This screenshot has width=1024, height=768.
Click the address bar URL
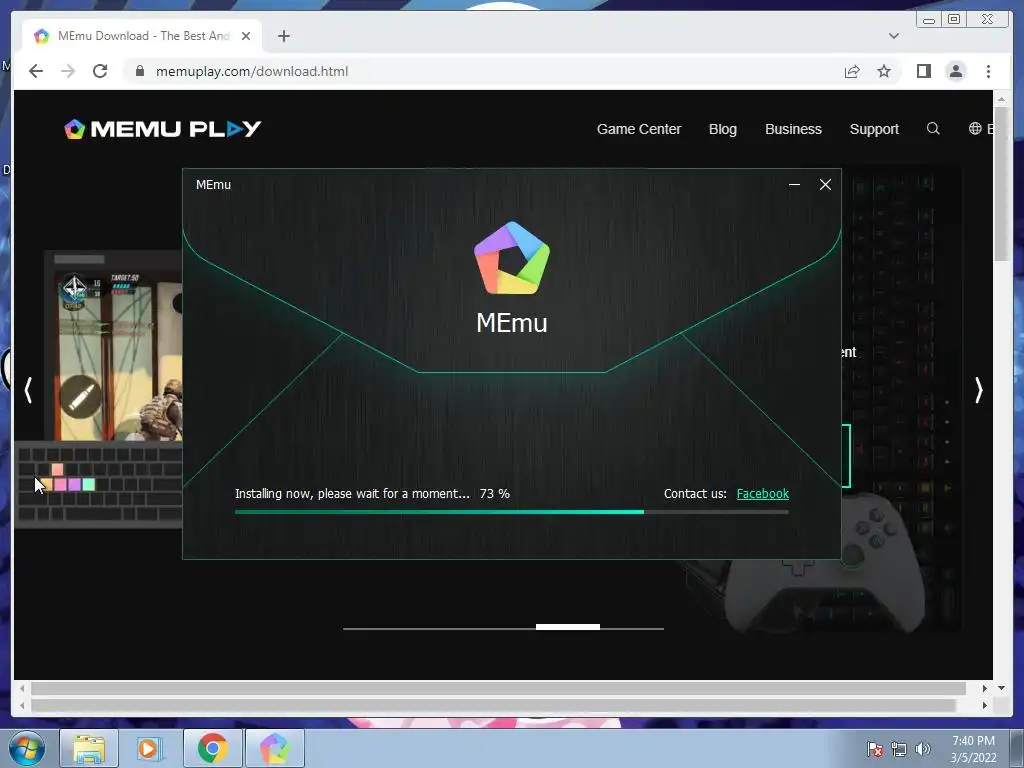click(252, 71)
